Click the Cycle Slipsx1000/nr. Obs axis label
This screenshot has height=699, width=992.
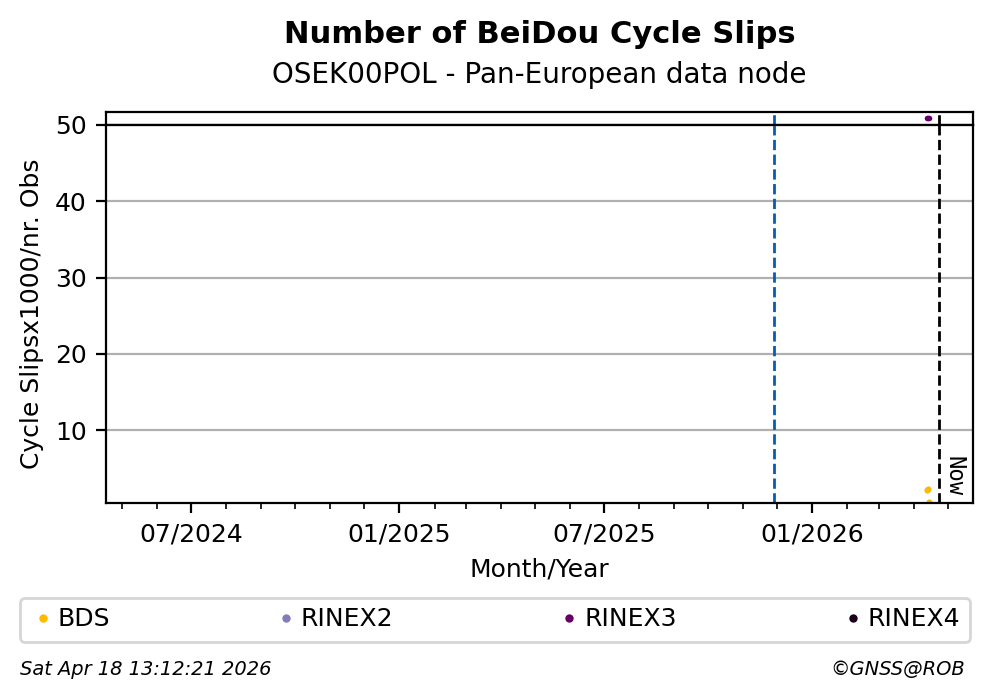pyautogui.click(x=31, y=313)
